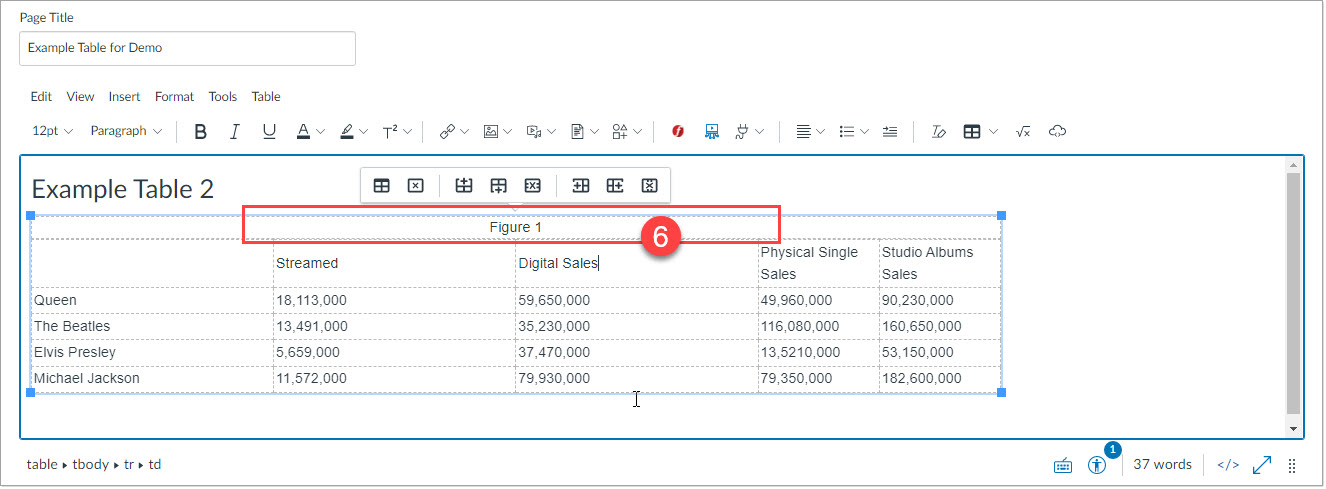
Task: Expand the Paragraph block format dropdown
Action: coord(126,131)
